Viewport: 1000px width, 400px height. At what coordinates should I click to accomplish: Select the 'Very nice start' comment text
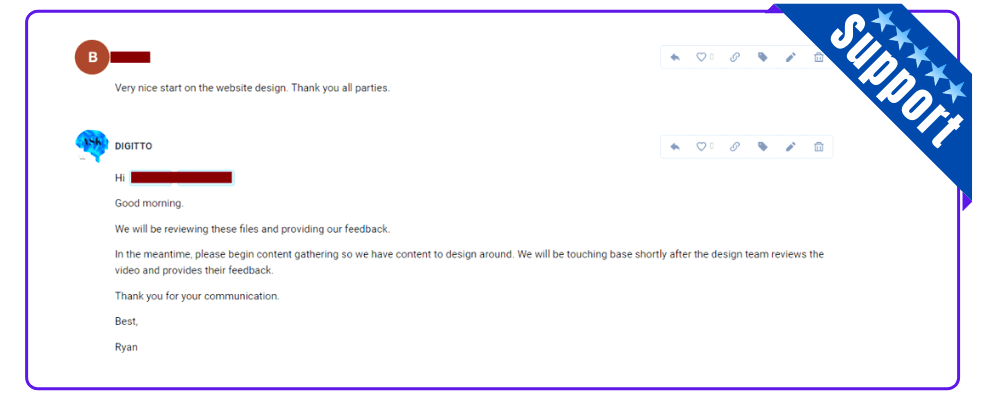tap(252, 88)
